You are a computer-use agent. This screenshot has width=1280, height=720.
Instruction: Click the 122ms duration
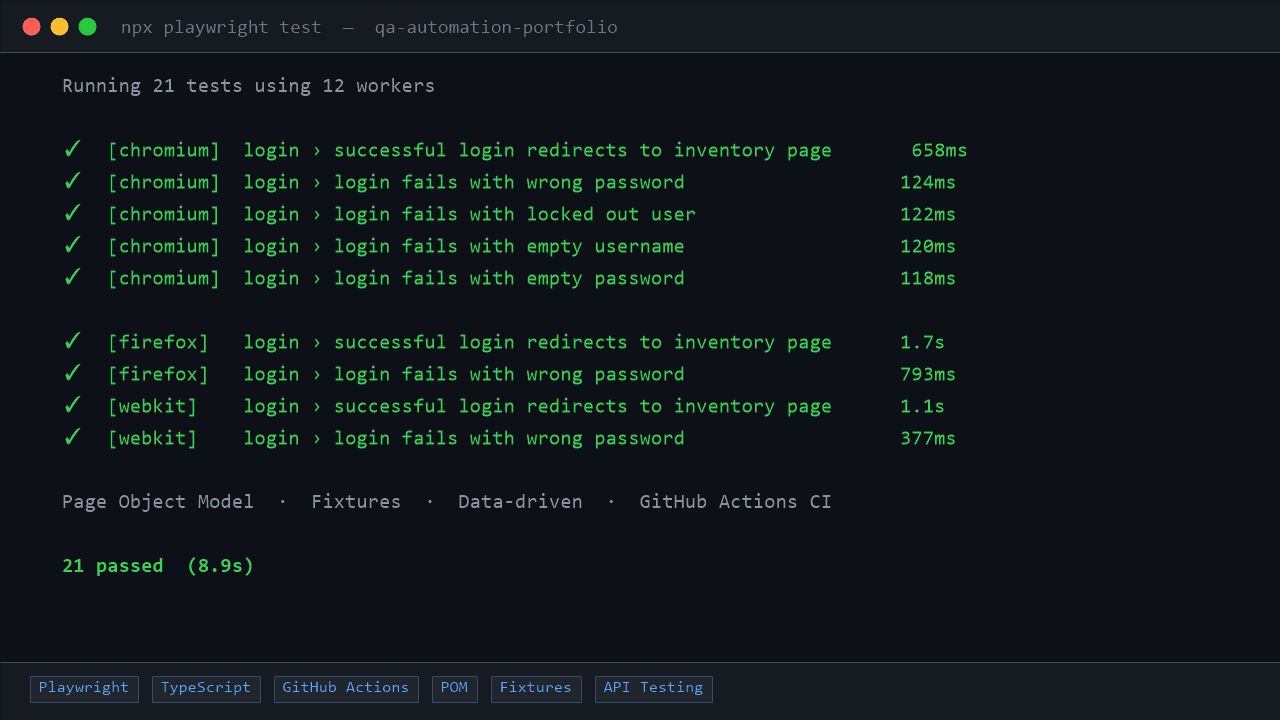coord(928,214)
